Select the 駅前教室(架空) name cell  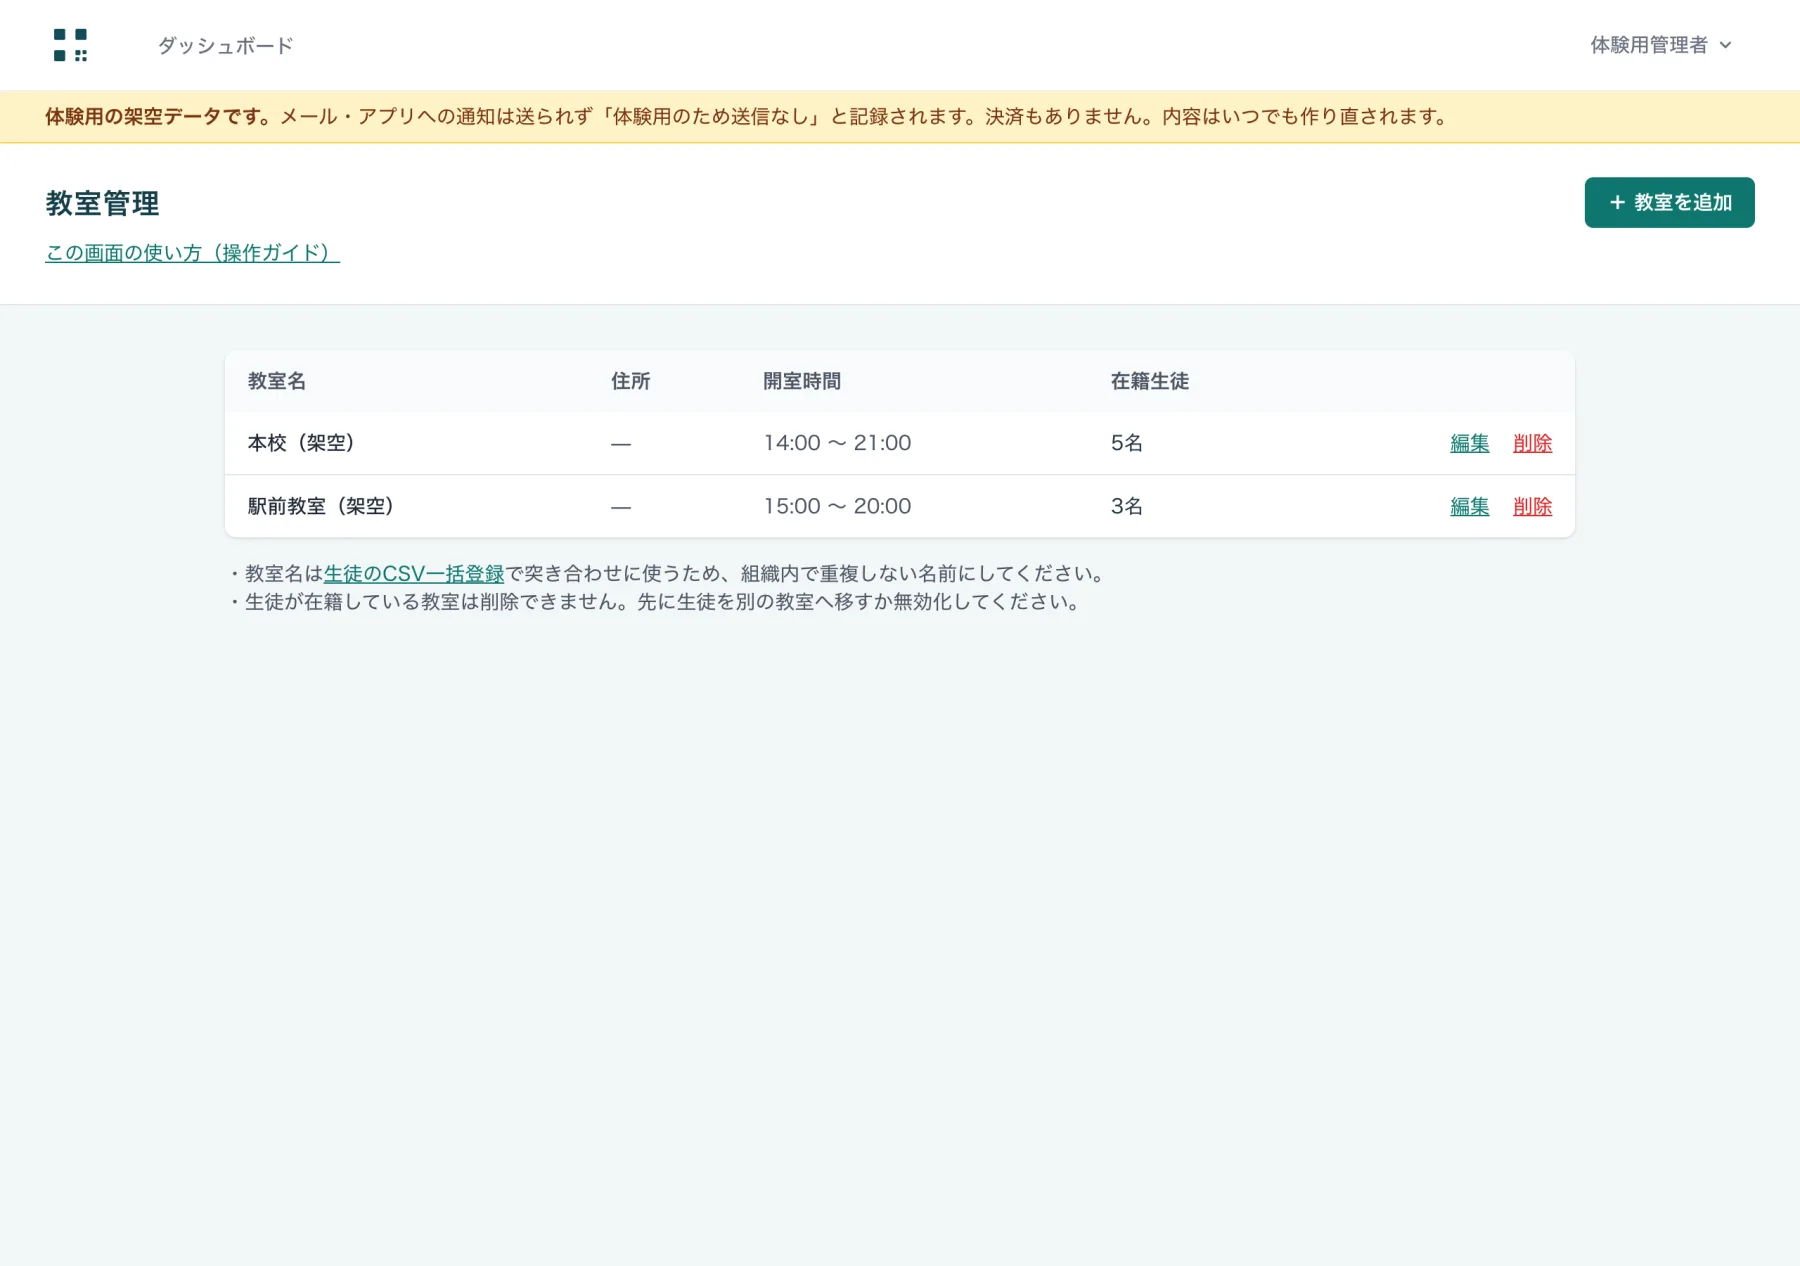[321, 506]
